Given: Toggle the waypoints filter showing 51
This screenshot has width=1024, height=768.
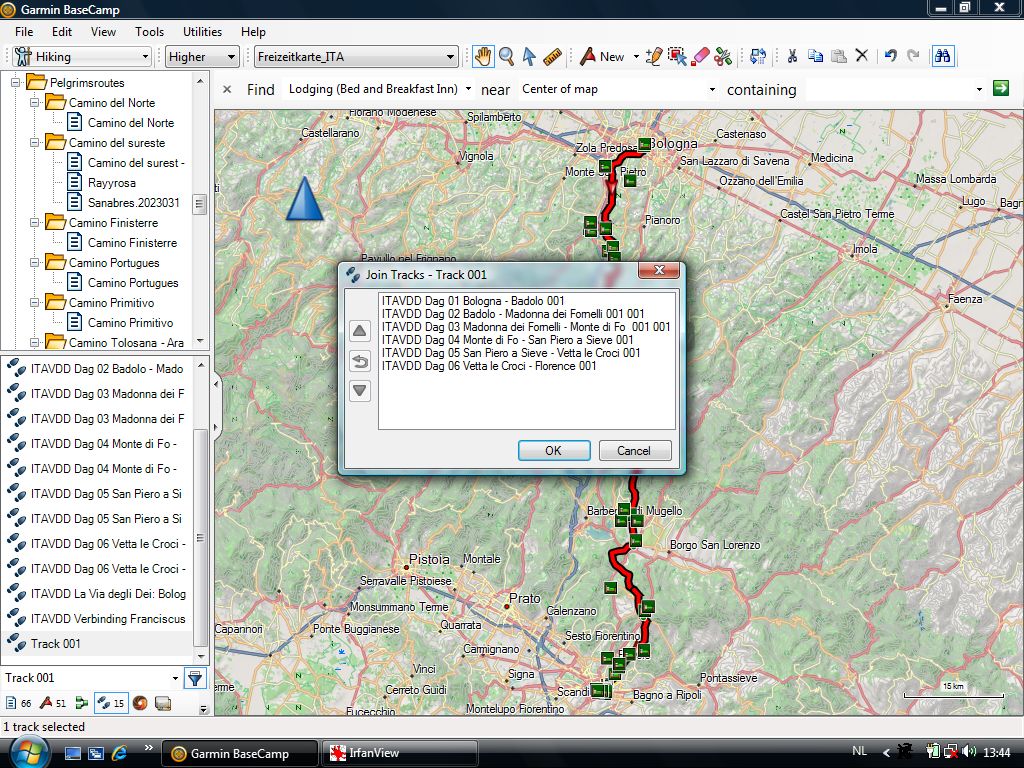Looking at the screenshot, I should pyautogui.click(x=53, y=704).
